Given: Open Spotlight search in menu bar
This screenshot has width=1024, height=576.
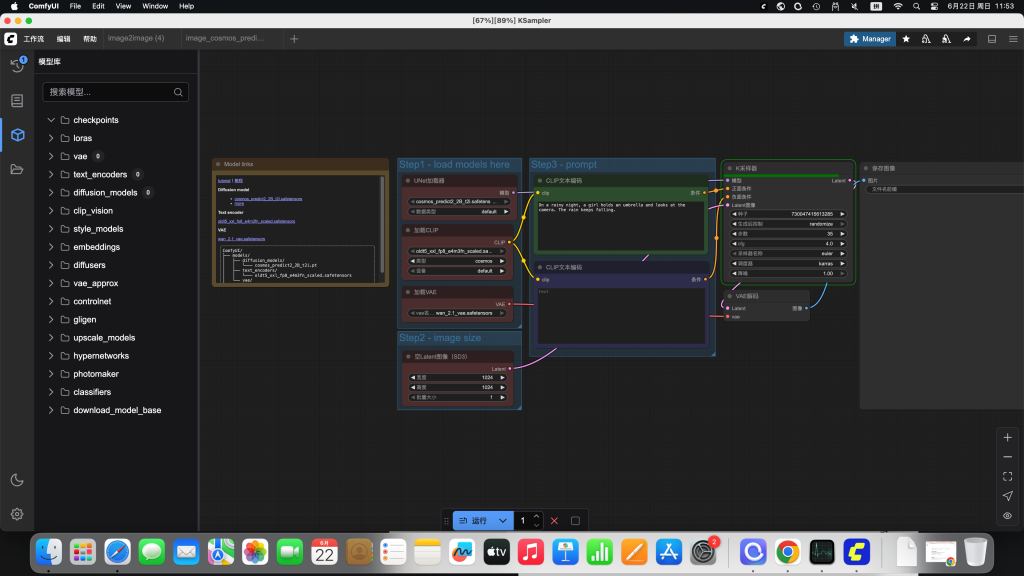Looking at the screenshot, I should [x=916, y=6].
